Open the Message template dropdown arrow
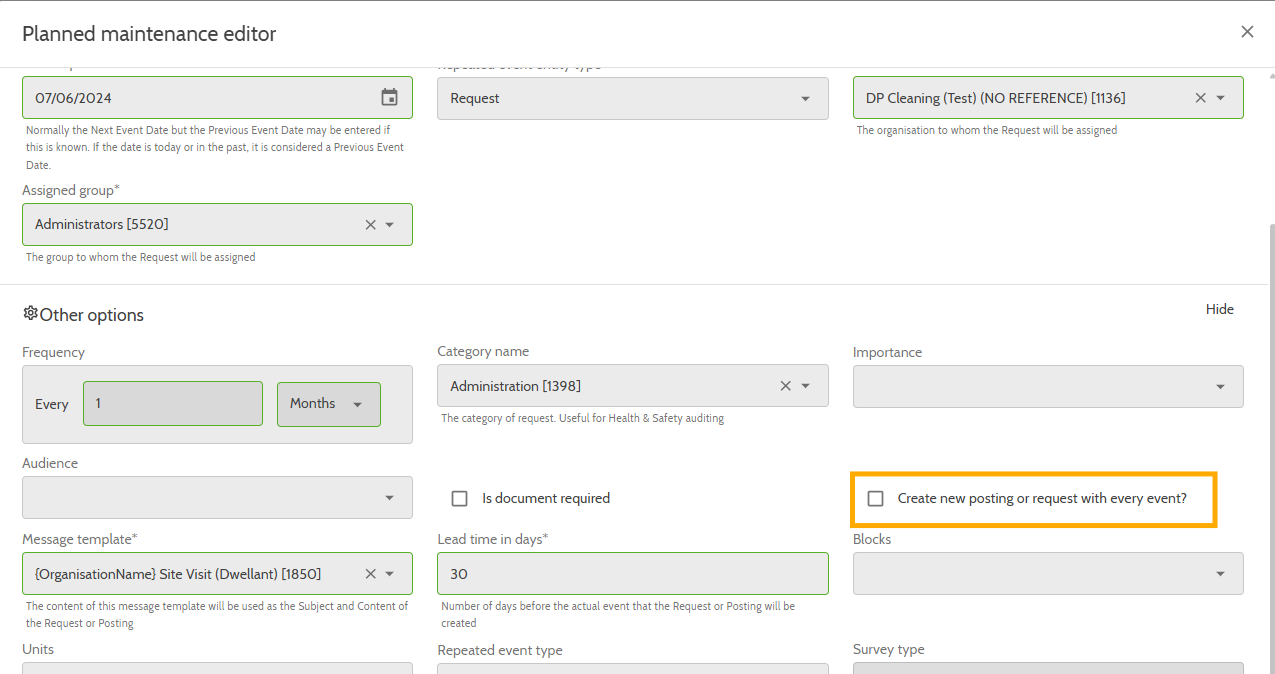The width and height of the screenshot is (1275, 674). 392,573
